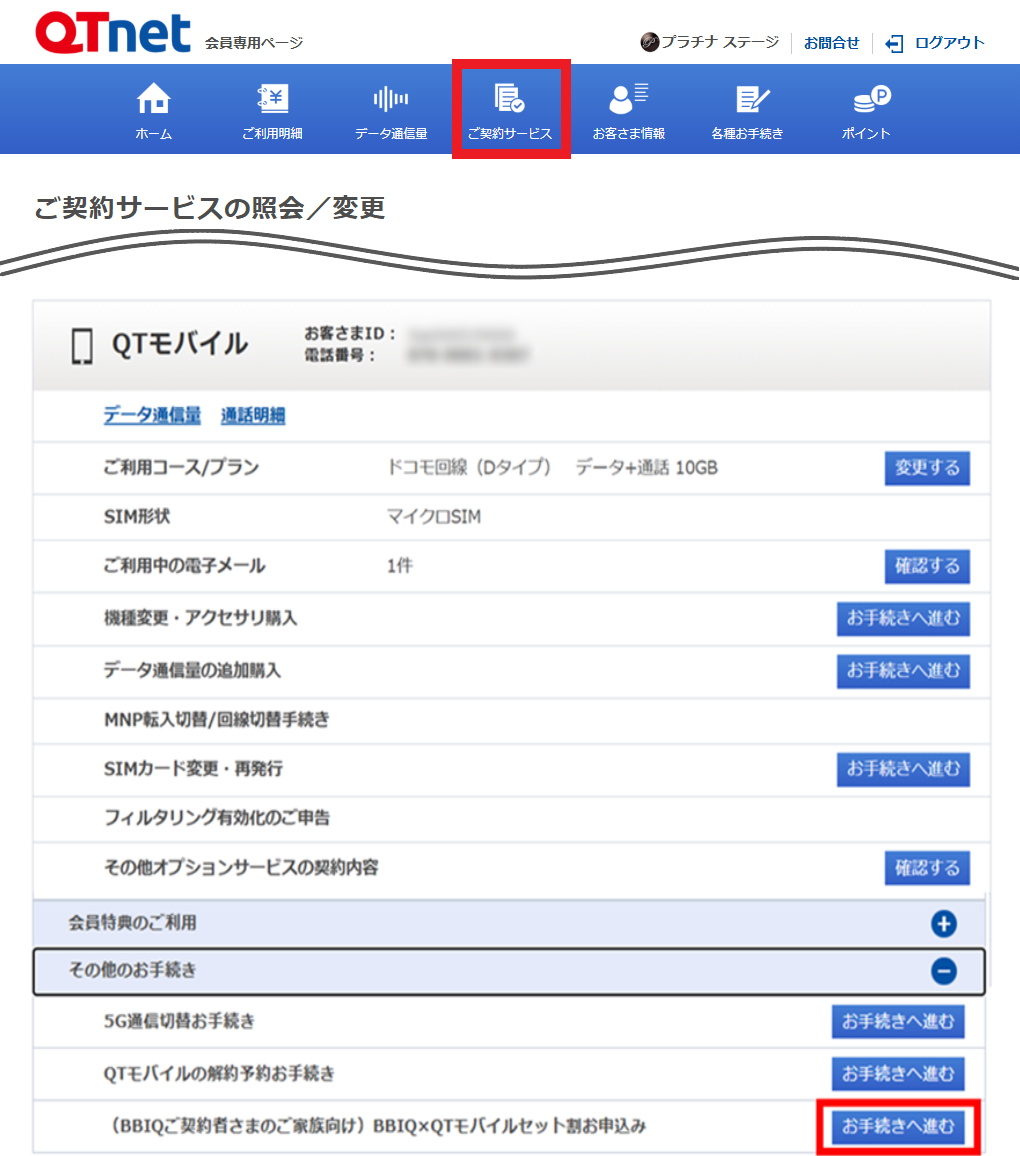Open the ご利用明細 billing icon
The width and height of the screenshot is (1020, 1156).
(x=272, y=99)
